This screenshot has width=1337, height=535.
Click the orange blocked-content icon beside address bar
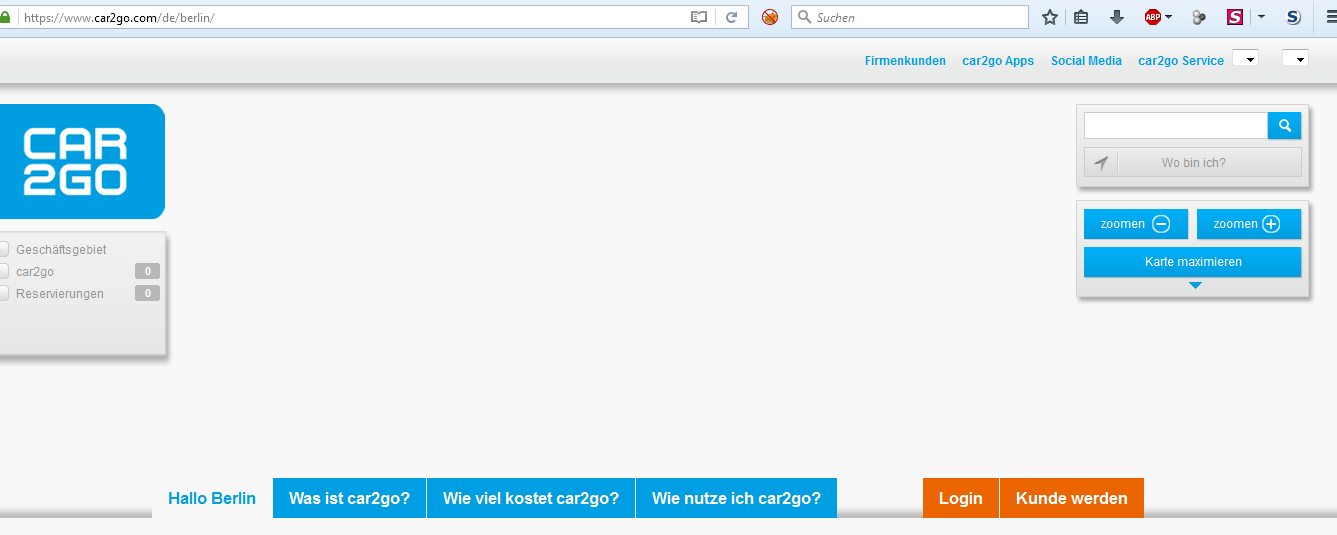[770, 17]
